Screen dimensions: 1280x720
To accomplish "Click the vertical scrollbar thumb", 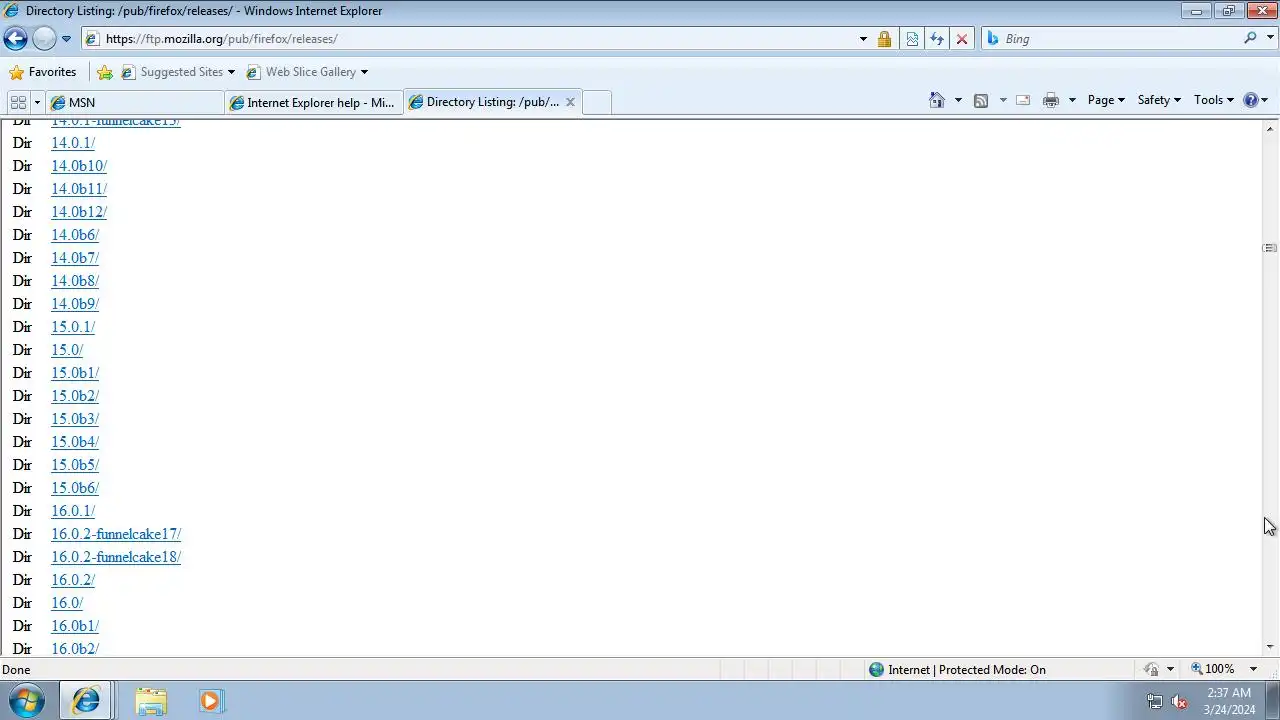I will pyautogui.click(x=1270, y=248).
